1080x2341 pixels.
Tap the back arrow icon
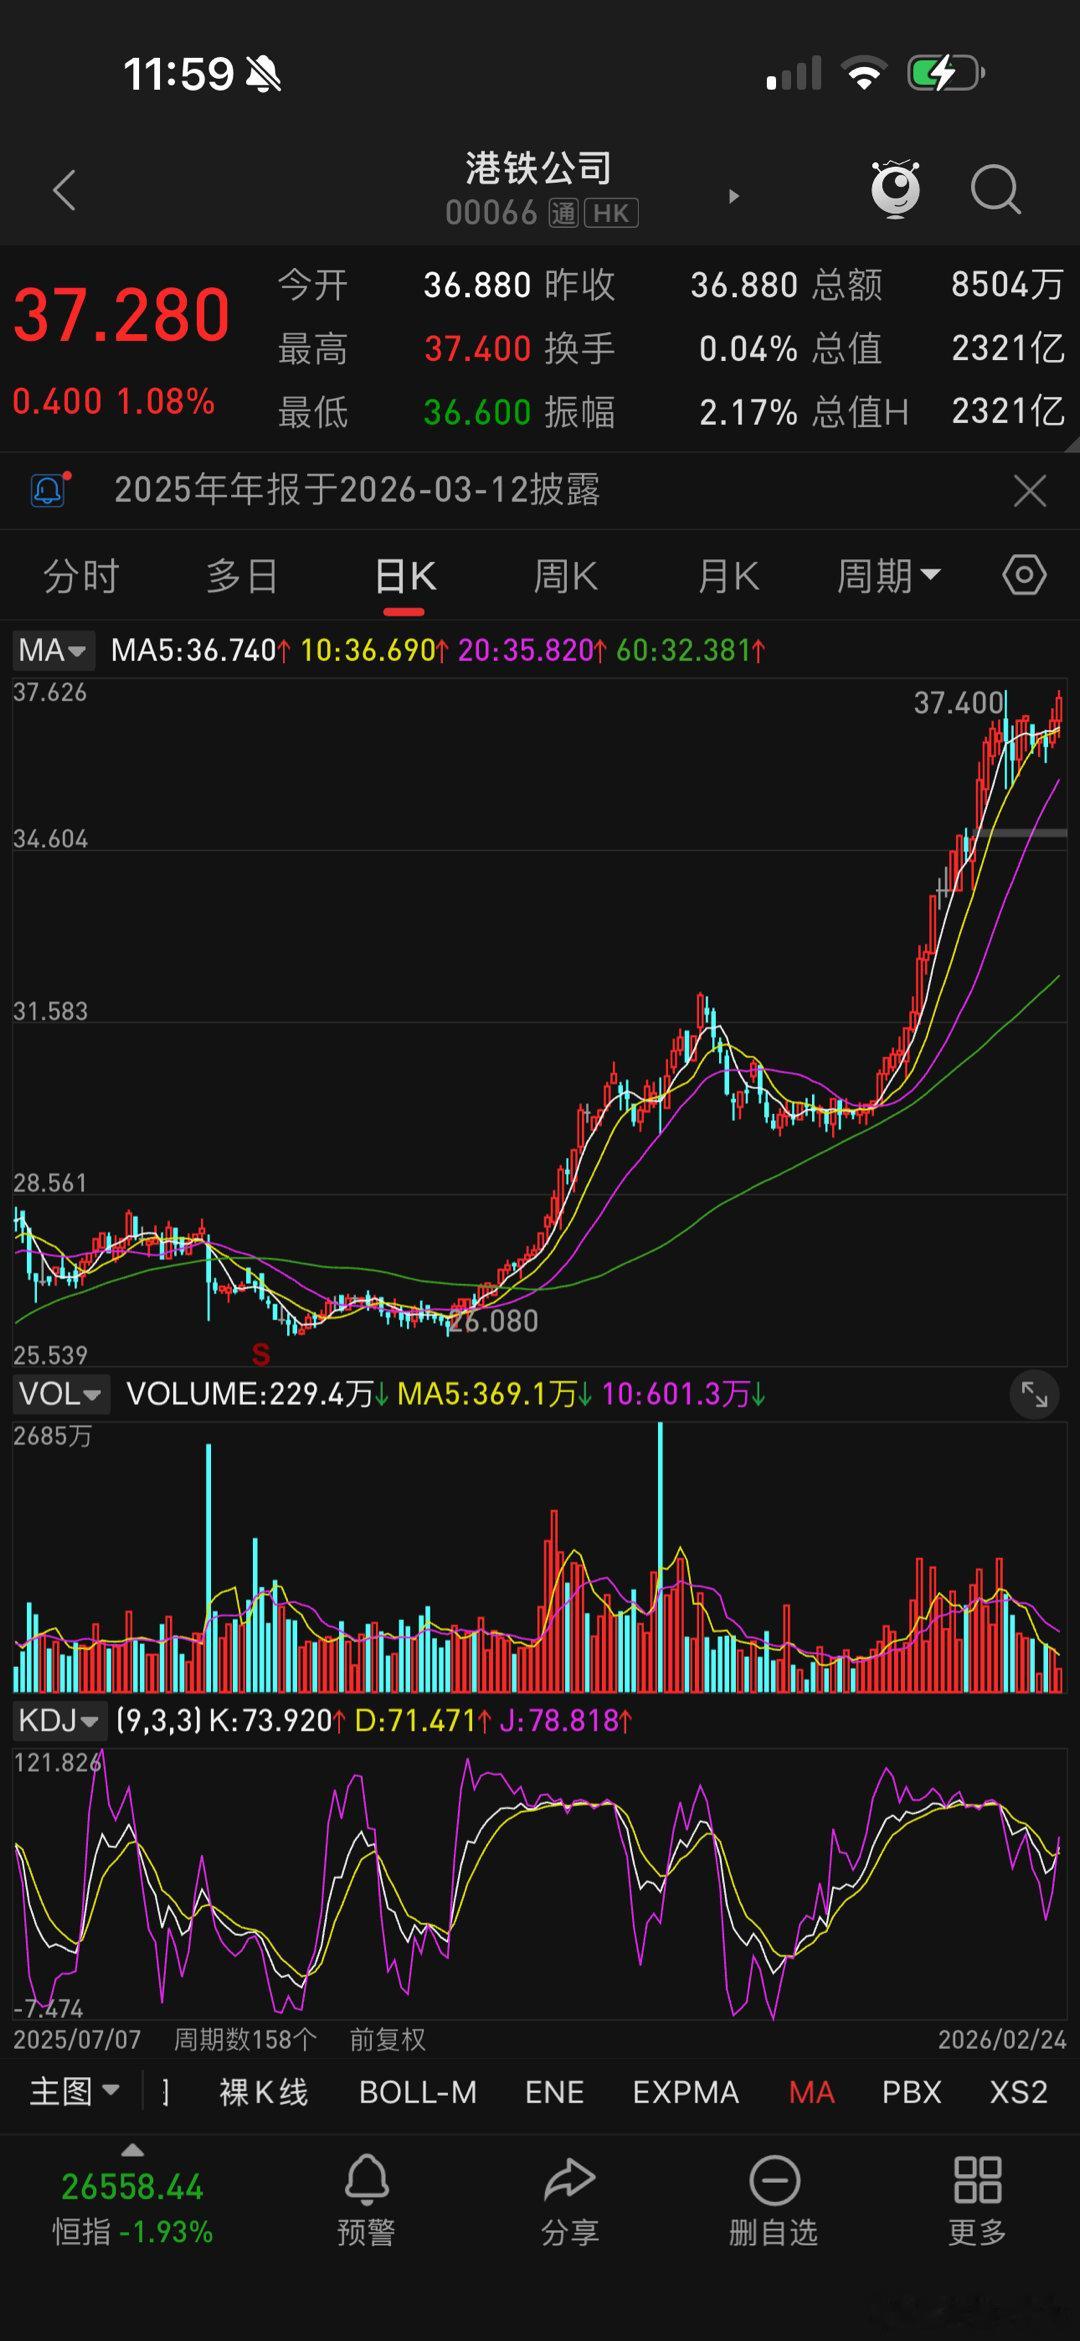[65, 189]
